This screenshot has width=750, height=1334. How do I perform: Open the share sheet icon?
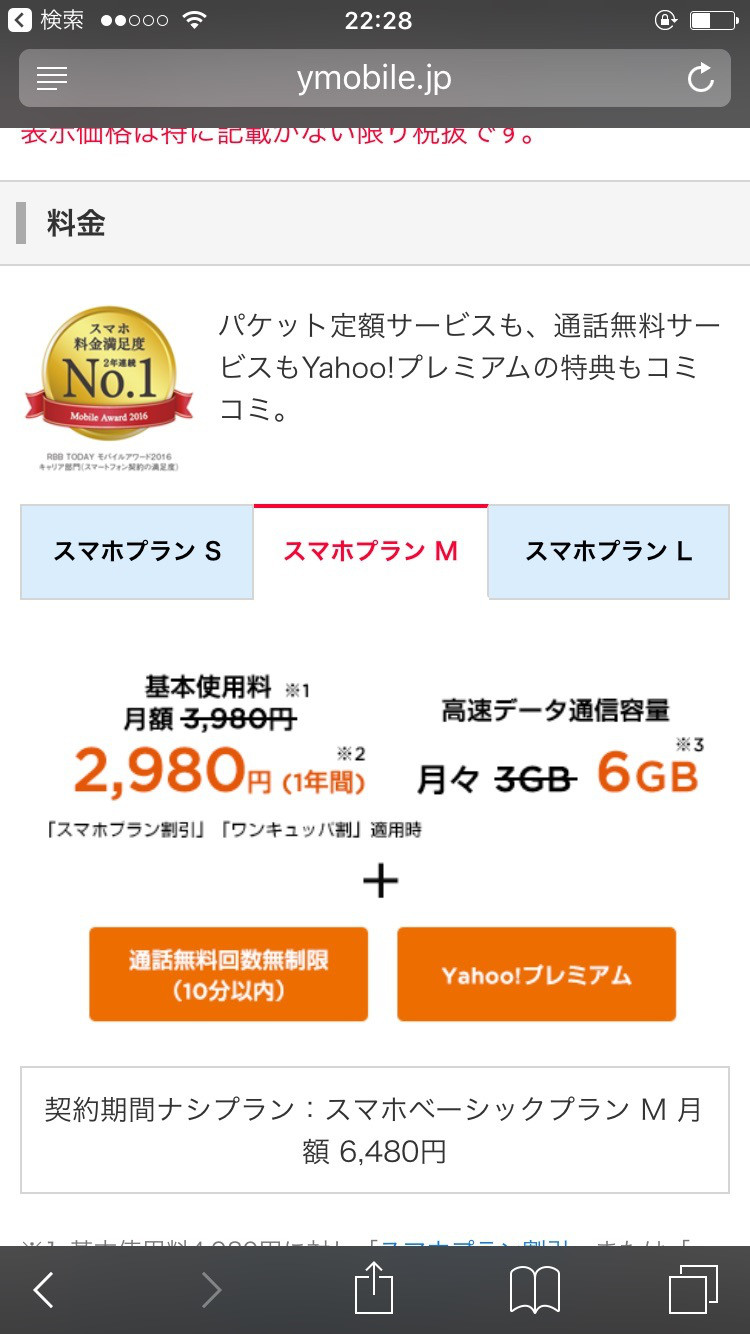point(374,1288)
